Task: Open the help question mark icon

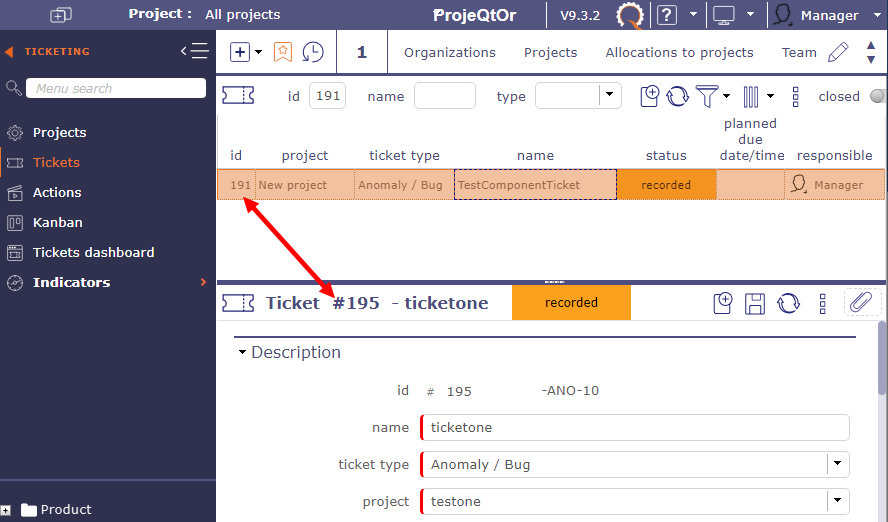Action: 667,15
